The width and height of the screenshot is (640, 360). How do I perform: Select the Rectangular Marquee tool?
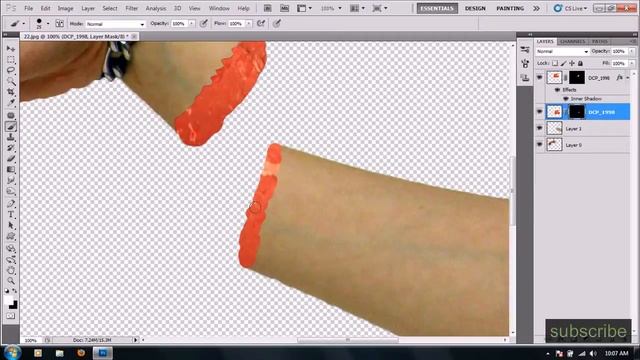point(11,60)
